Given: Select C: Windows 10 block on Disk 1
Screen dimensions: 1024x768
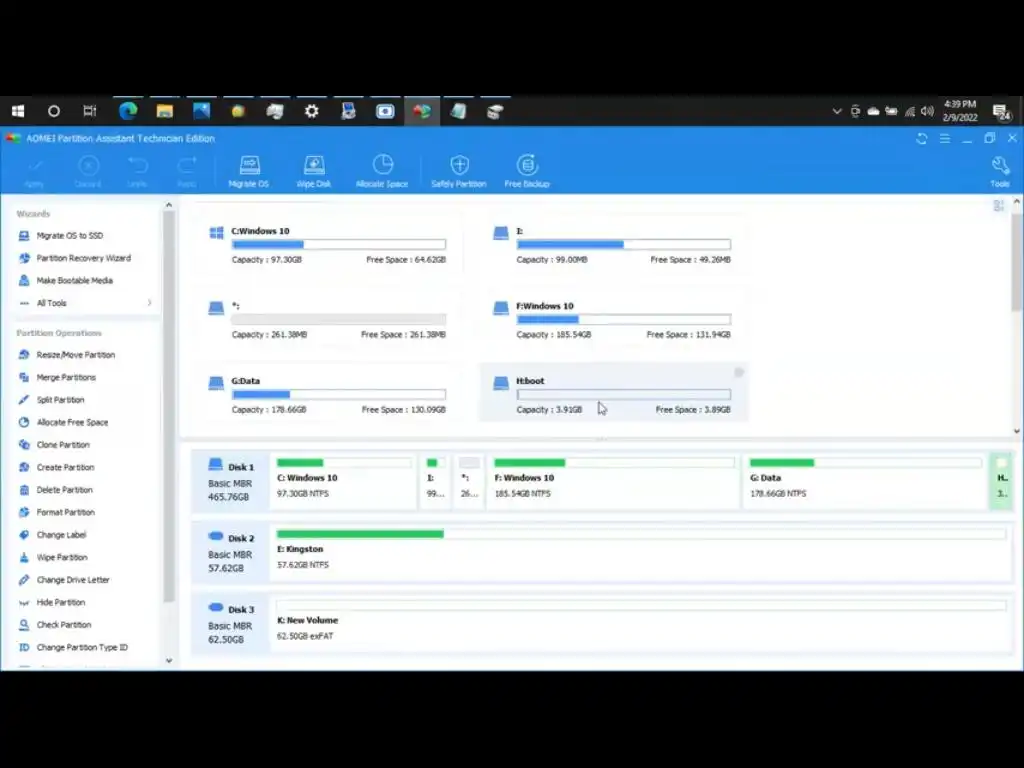Looking at the screenshot, I should pyautogui.click(x=344, y=481).
